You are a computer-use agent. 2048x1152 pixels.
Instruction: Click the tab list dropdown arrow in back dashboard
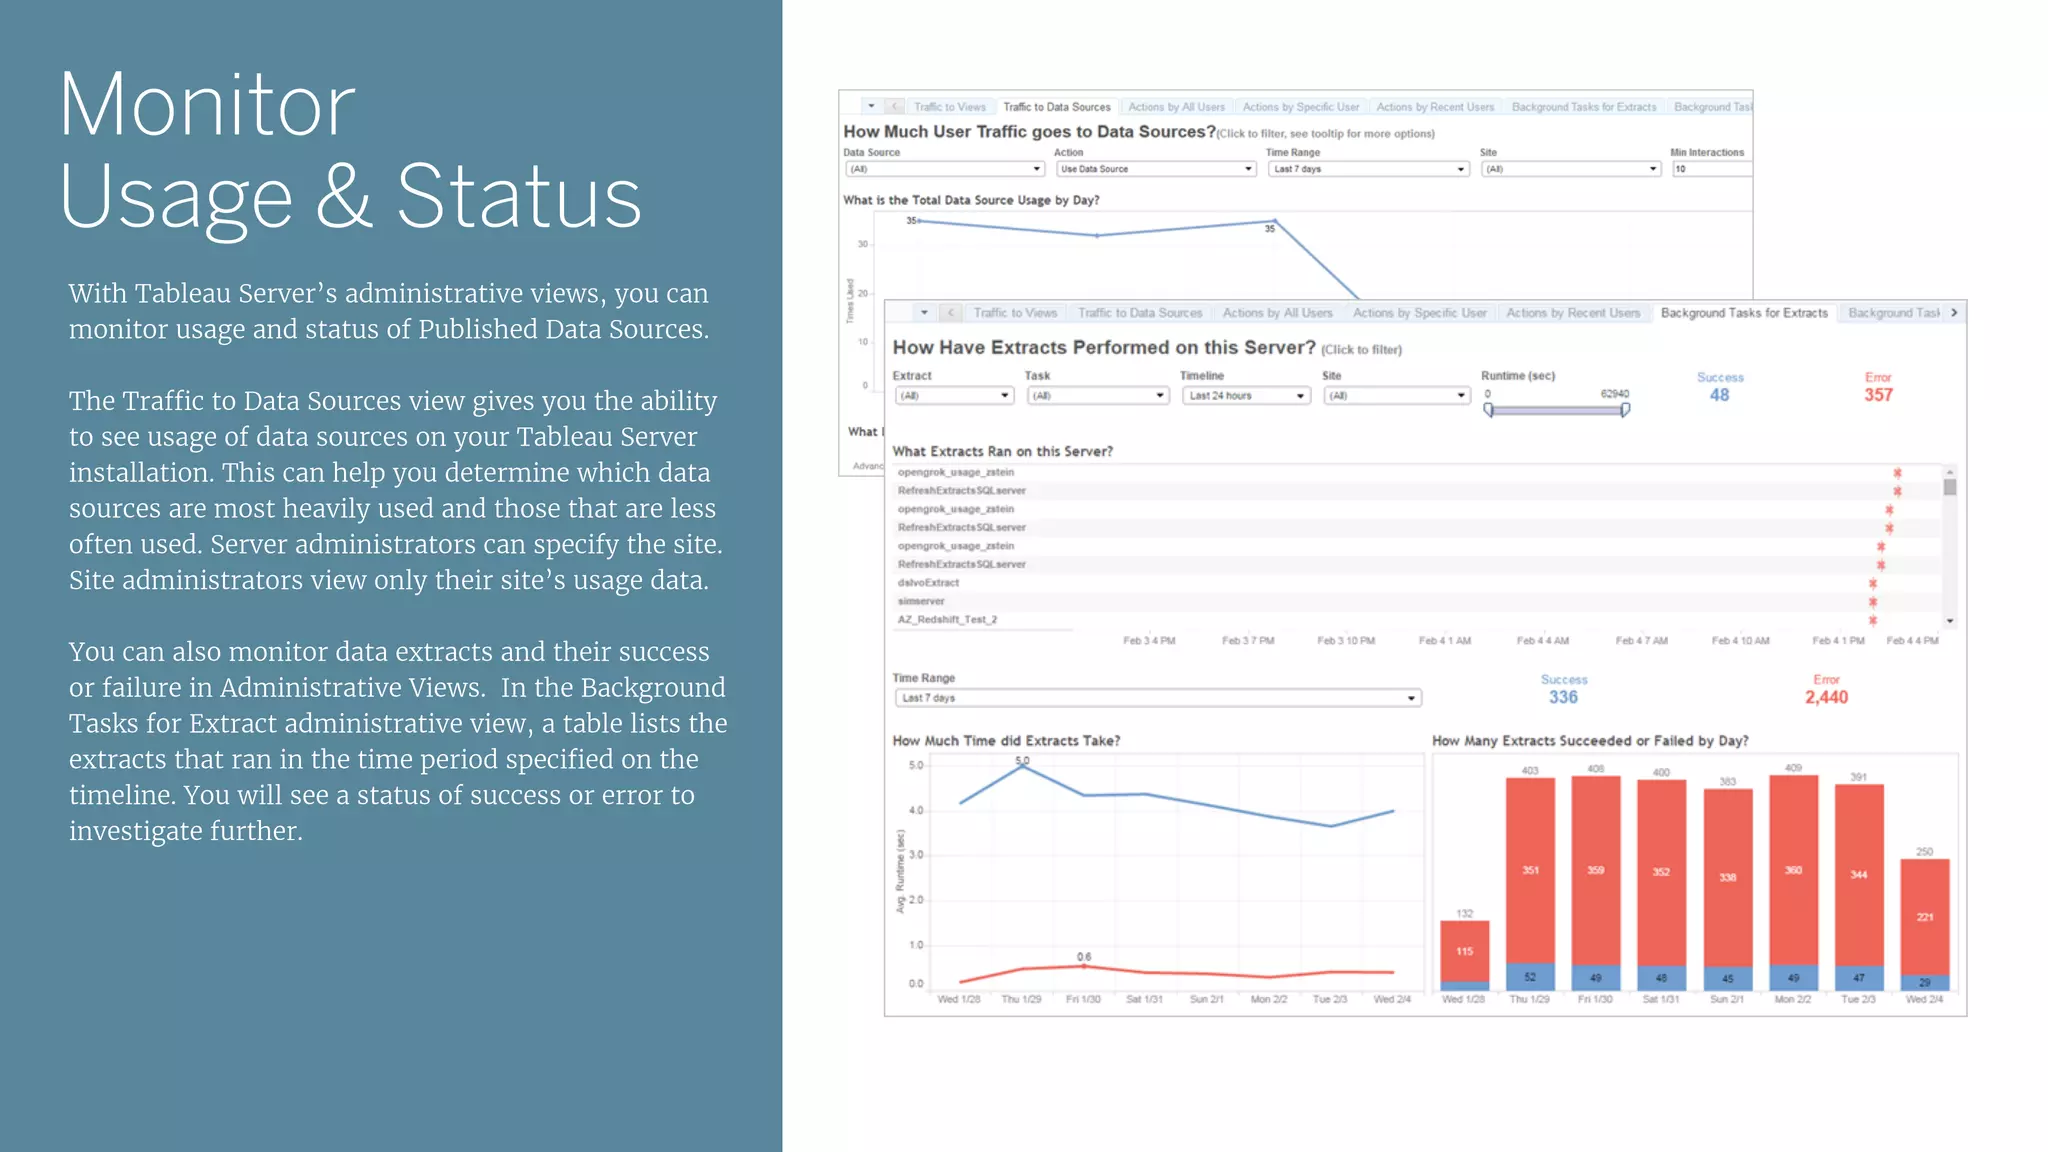871,106
